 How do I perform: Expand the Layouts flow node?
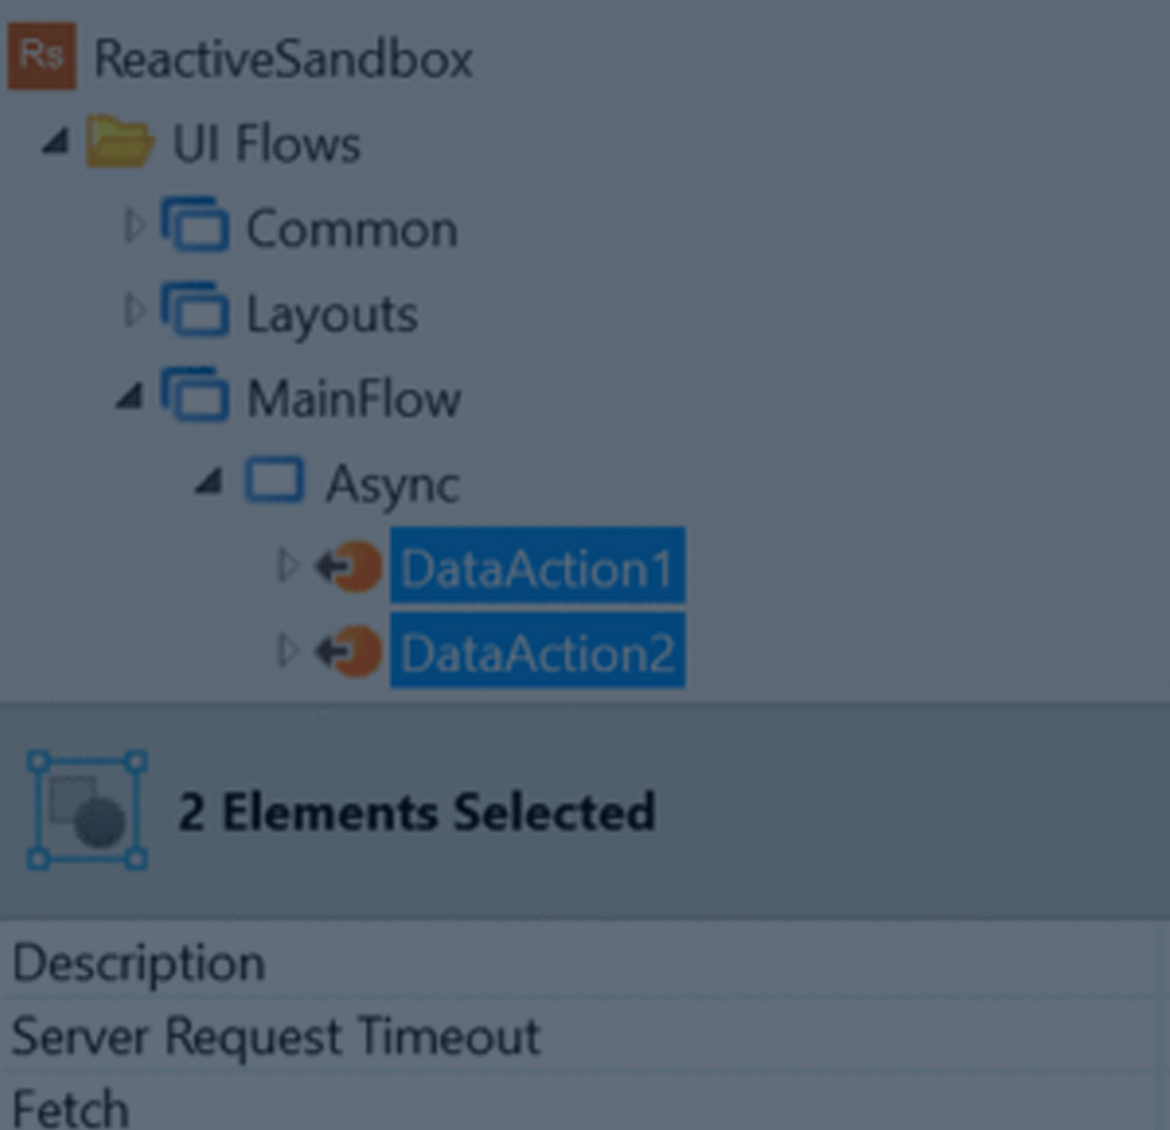pyautogui.click(x=133, y=312)
